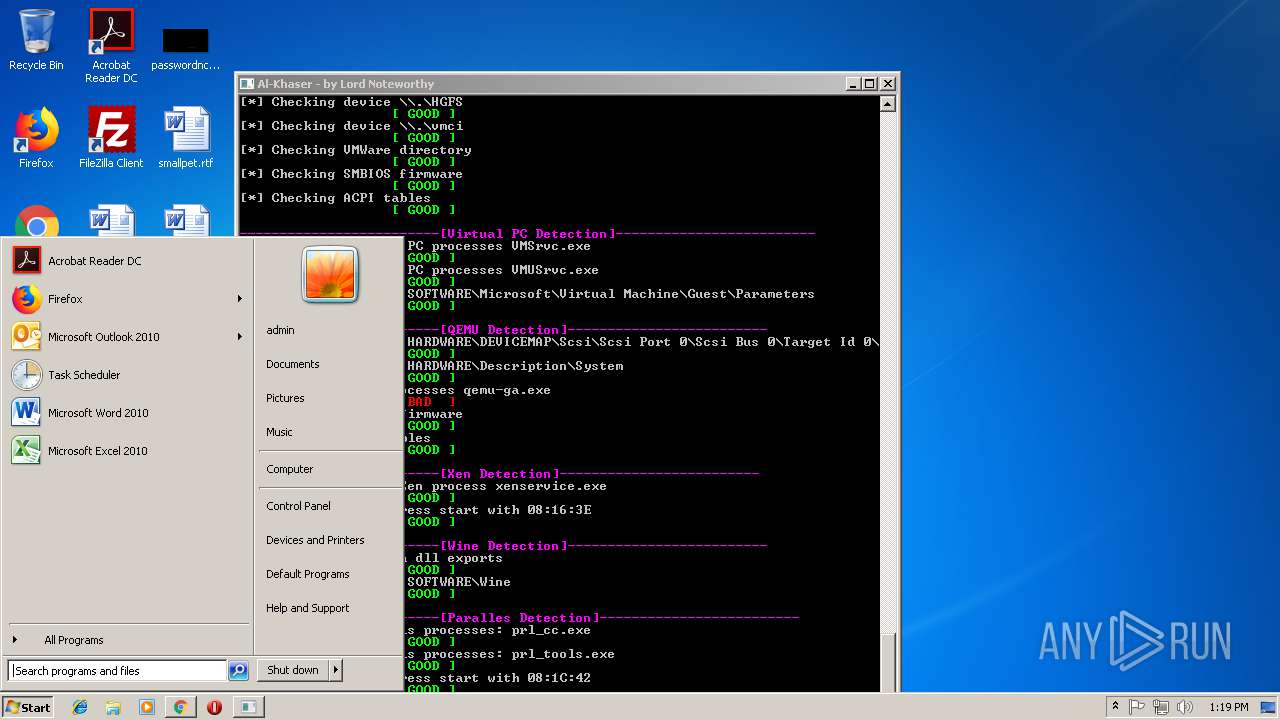
Task: Click the user account picture
Action: 330,275
